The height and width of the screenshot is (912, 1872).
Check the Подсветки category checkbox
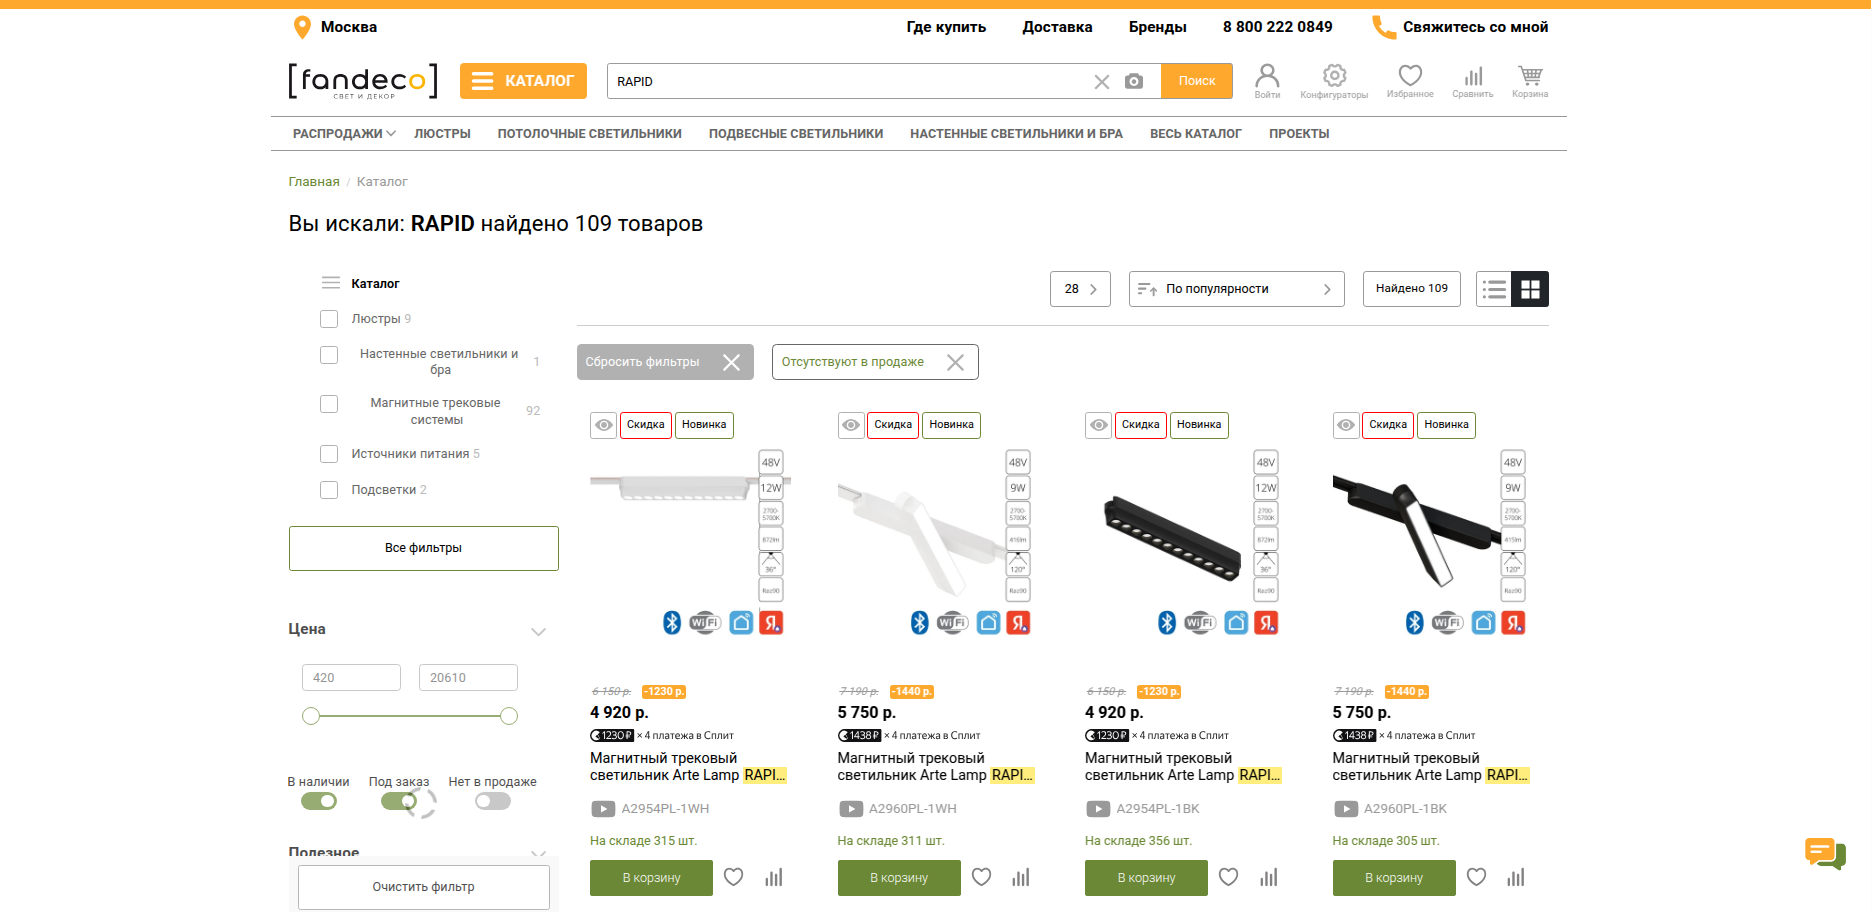tap(329, 490)
